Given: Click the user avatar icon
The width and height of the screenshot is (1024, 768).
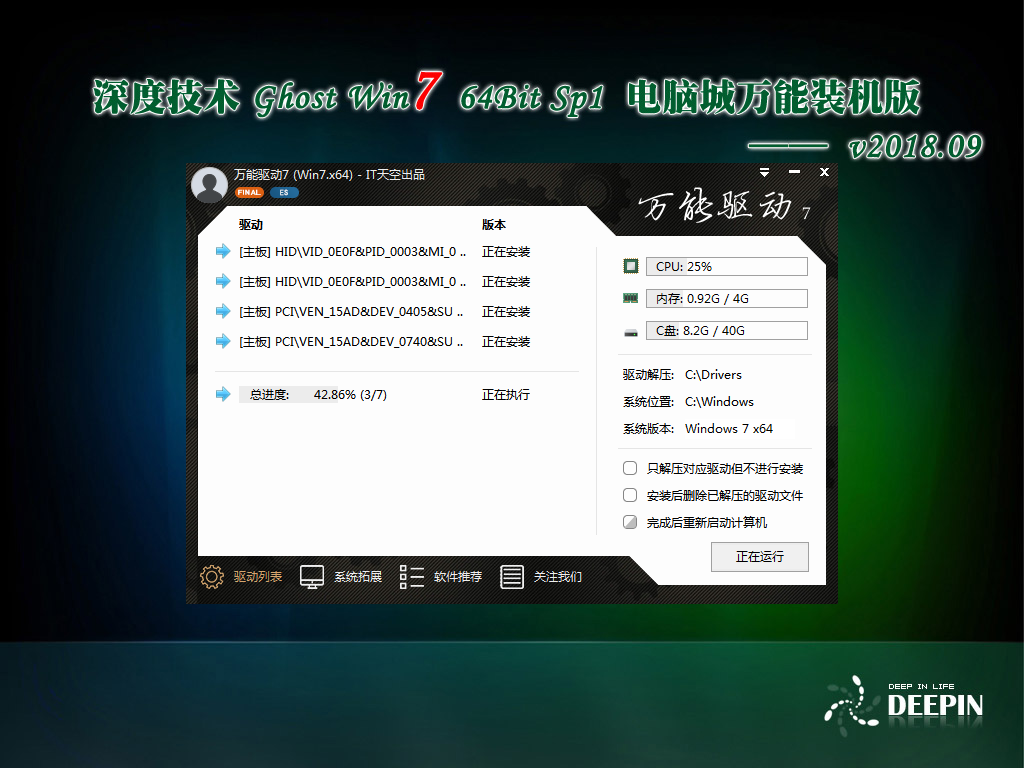Looking at the screenshot, I should tap(209, 185).
